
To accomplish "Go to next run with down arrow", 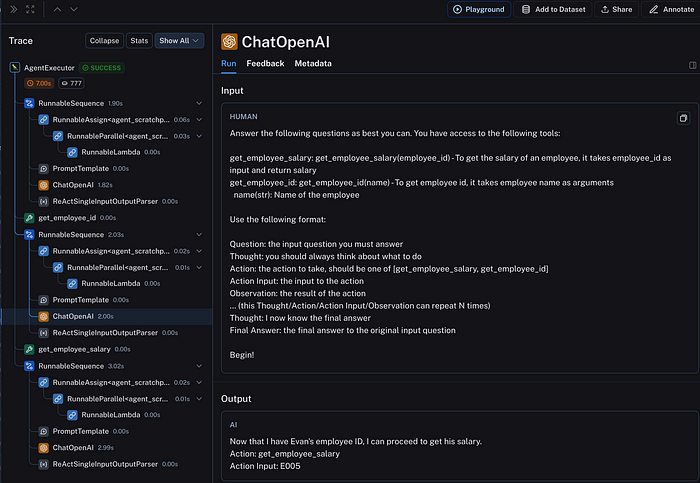I will [74, 9].
